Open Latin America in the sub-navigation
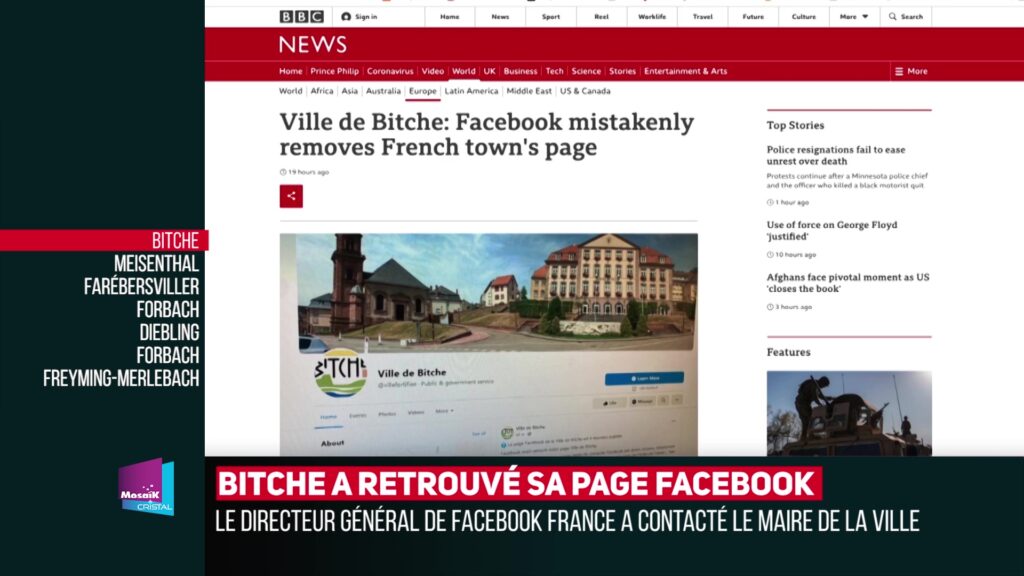This screenshot has height=576, width=1024. point(472,91)
